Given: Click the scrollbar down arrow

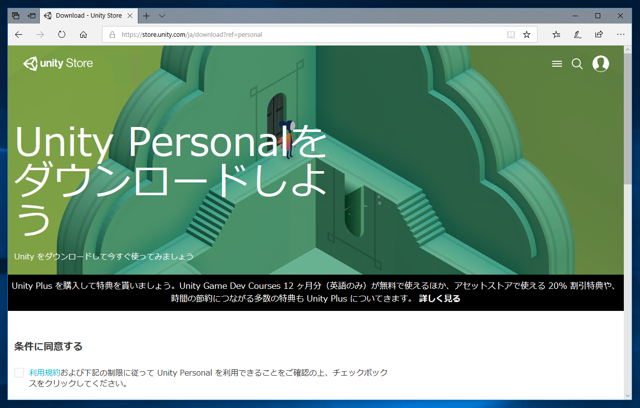Looking at the screenshot, I should tap(628, 395).
